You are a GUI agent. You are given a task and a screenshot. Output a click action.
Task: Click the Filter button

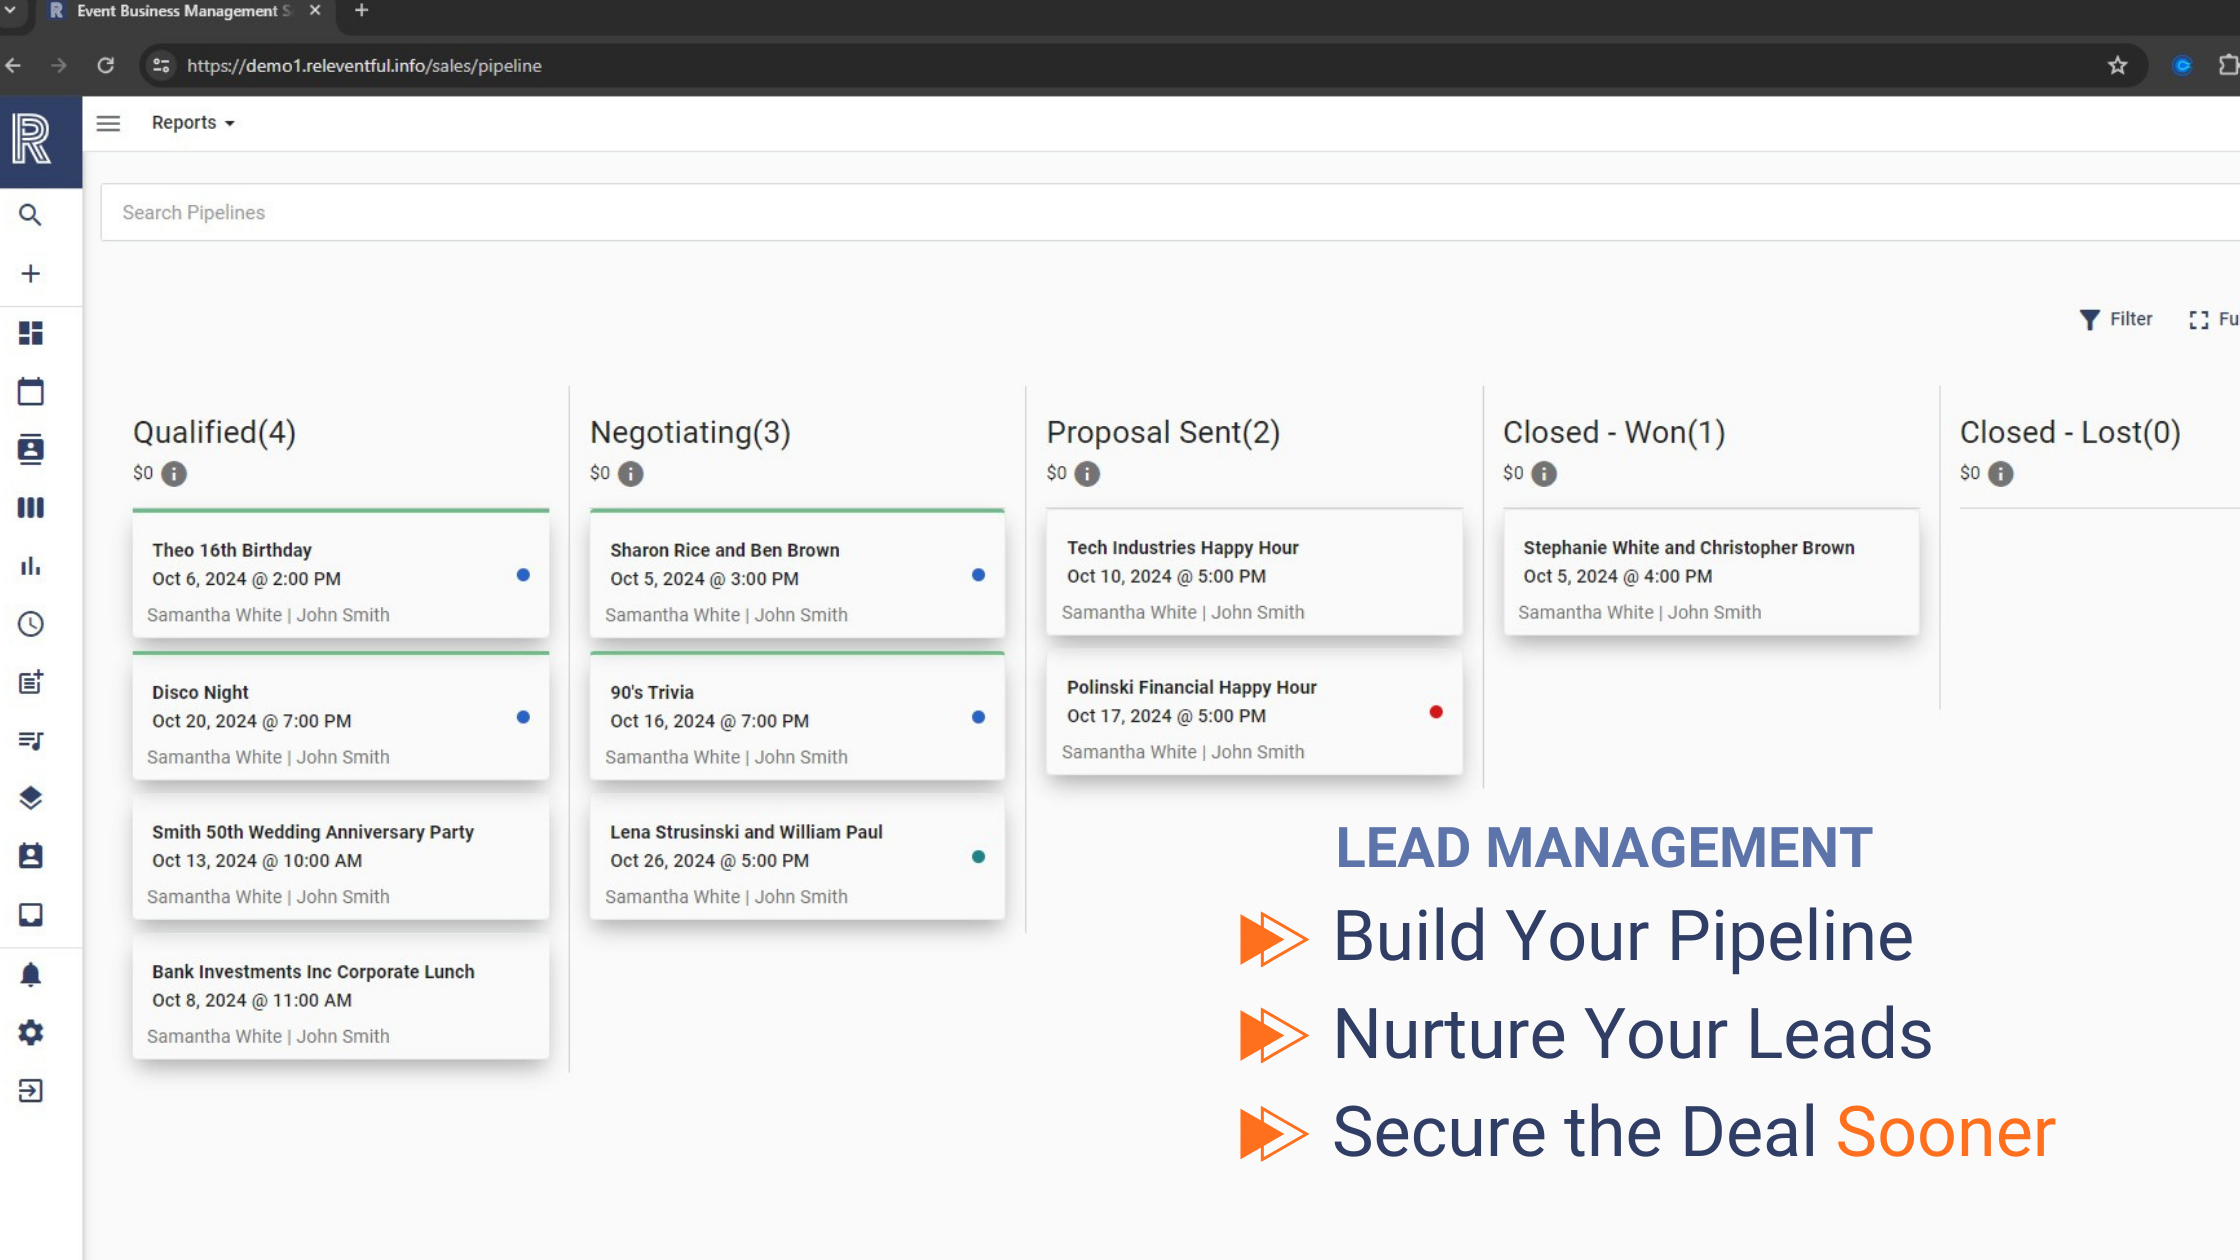pyautogui.click(x=2116, y=319)
